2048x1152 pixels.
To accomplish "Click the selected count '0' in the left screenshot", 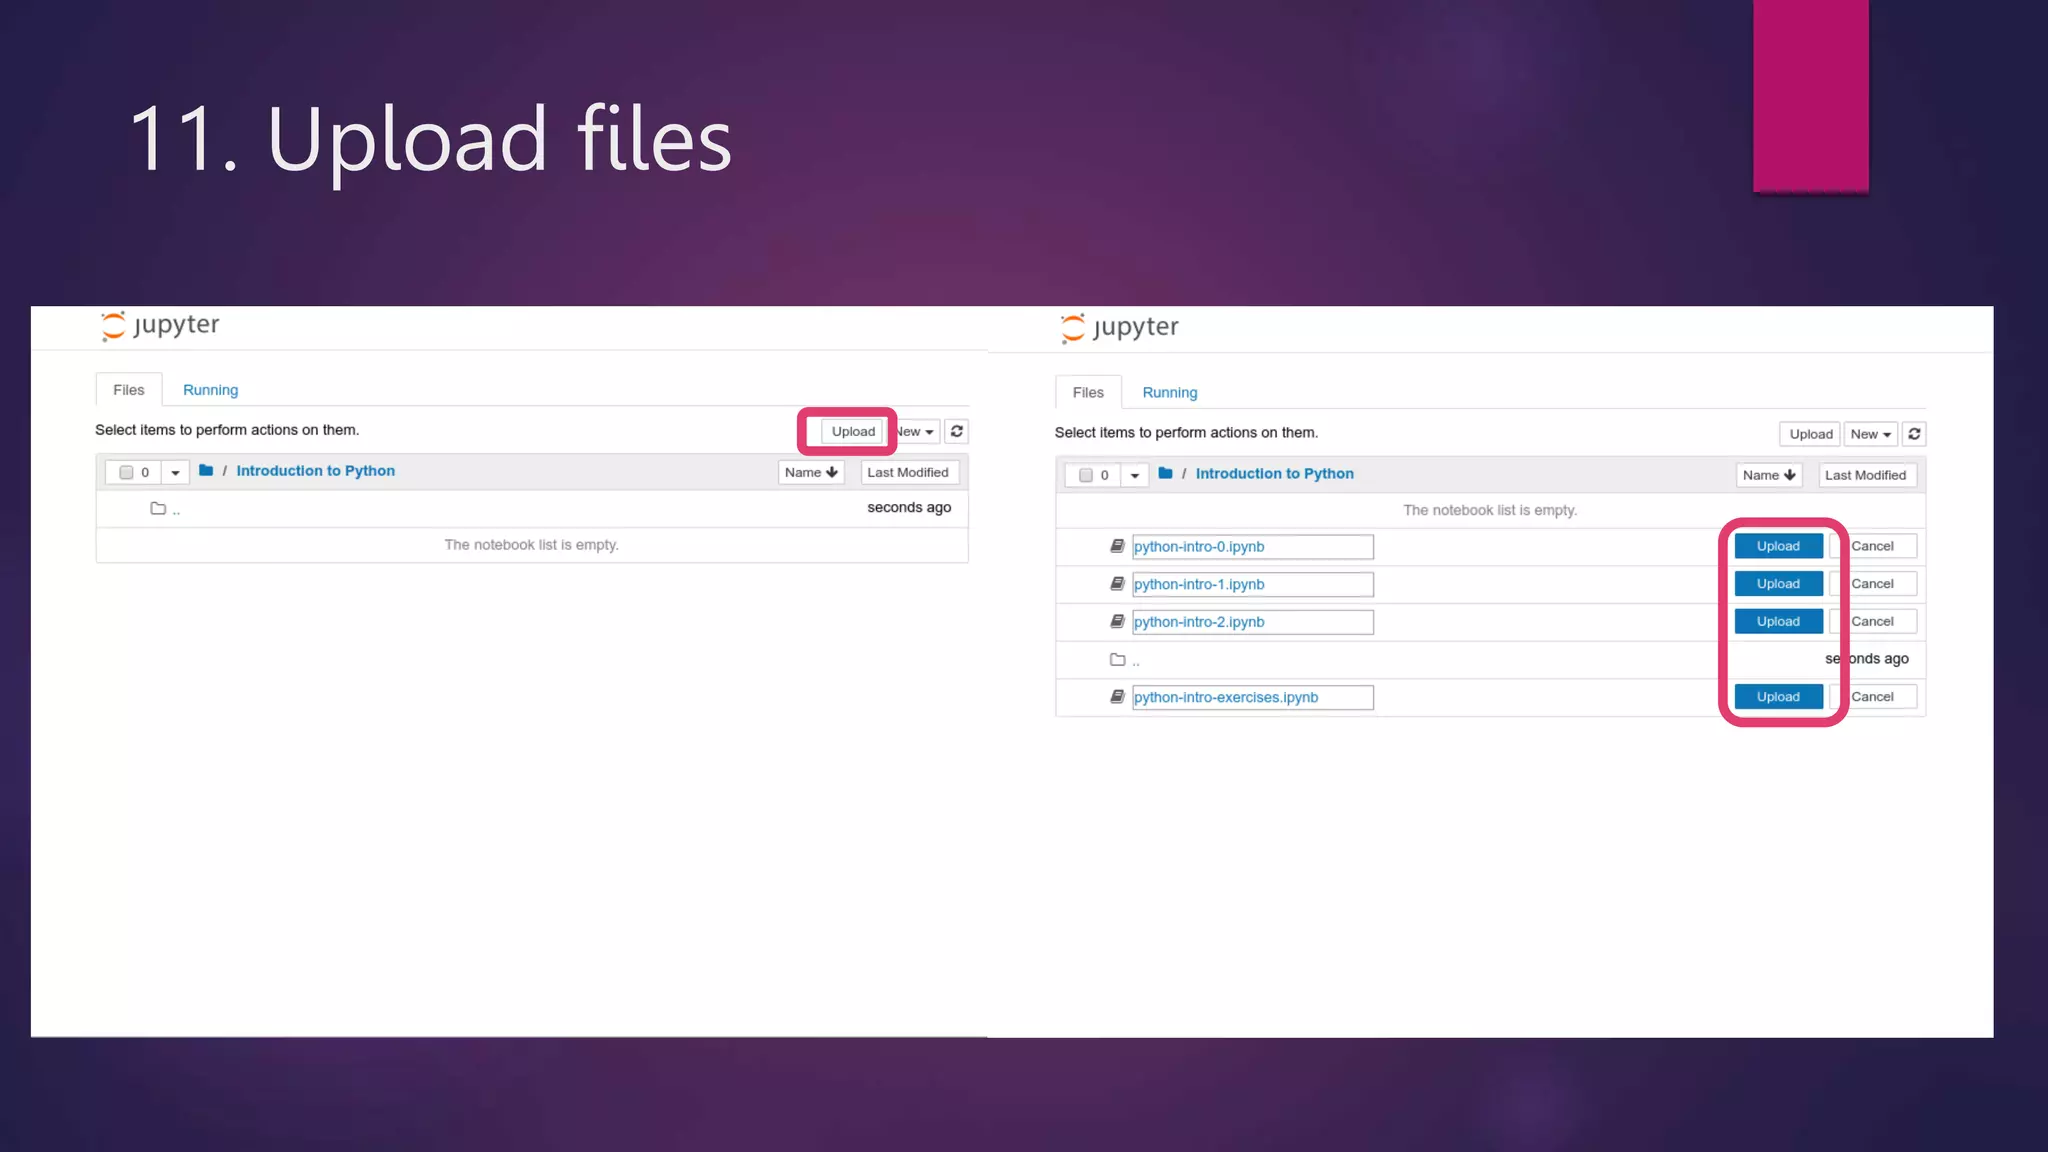I will [145, 473].
